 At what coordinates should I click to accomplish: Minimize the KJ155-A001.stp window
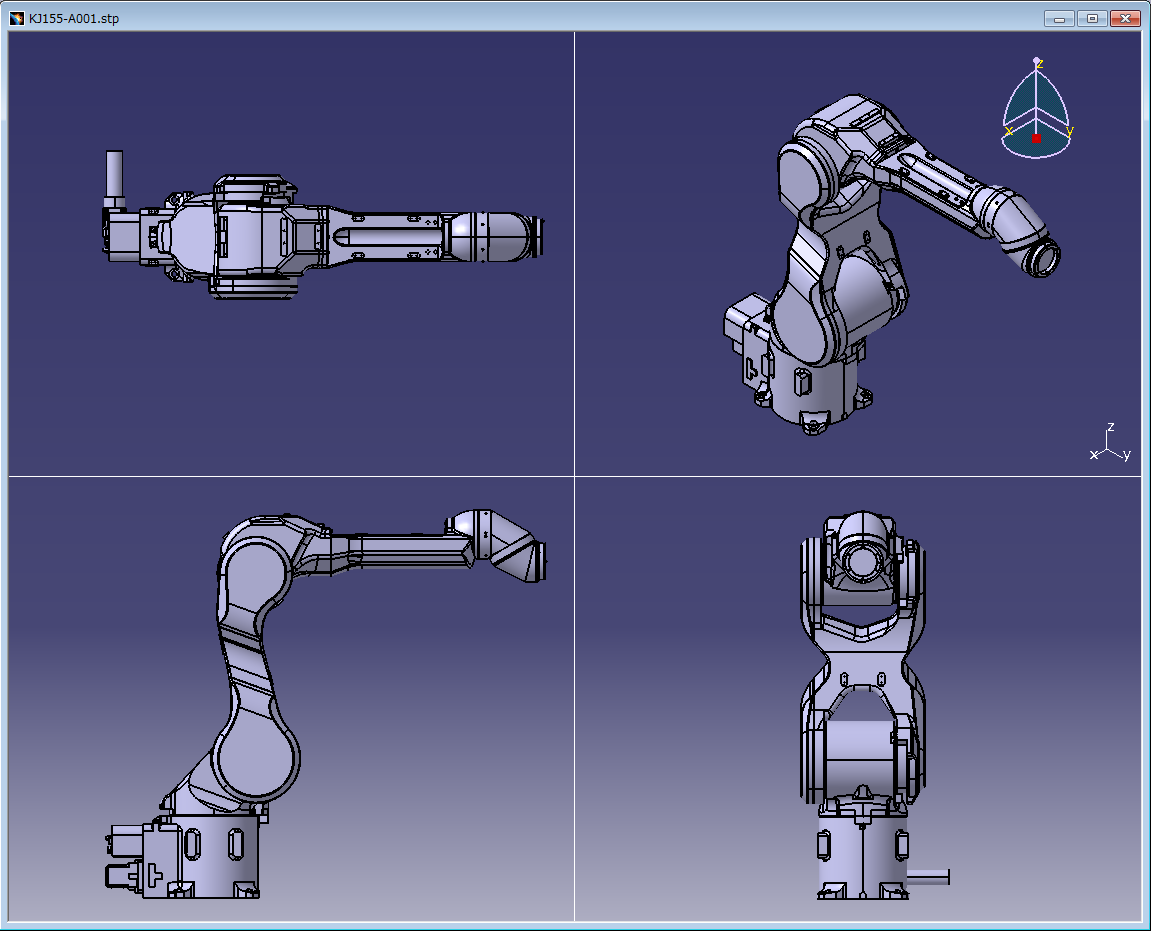pyautogui.click(x=1059, y=18)
